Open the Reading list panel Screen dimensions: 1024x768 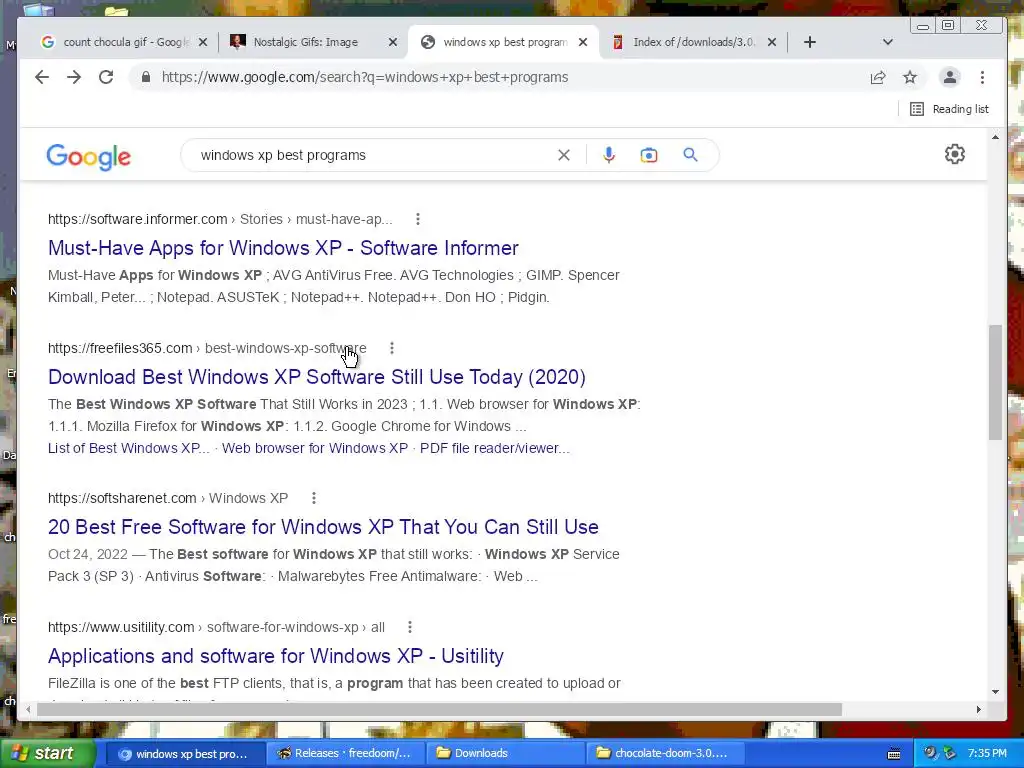click(950, 109)
